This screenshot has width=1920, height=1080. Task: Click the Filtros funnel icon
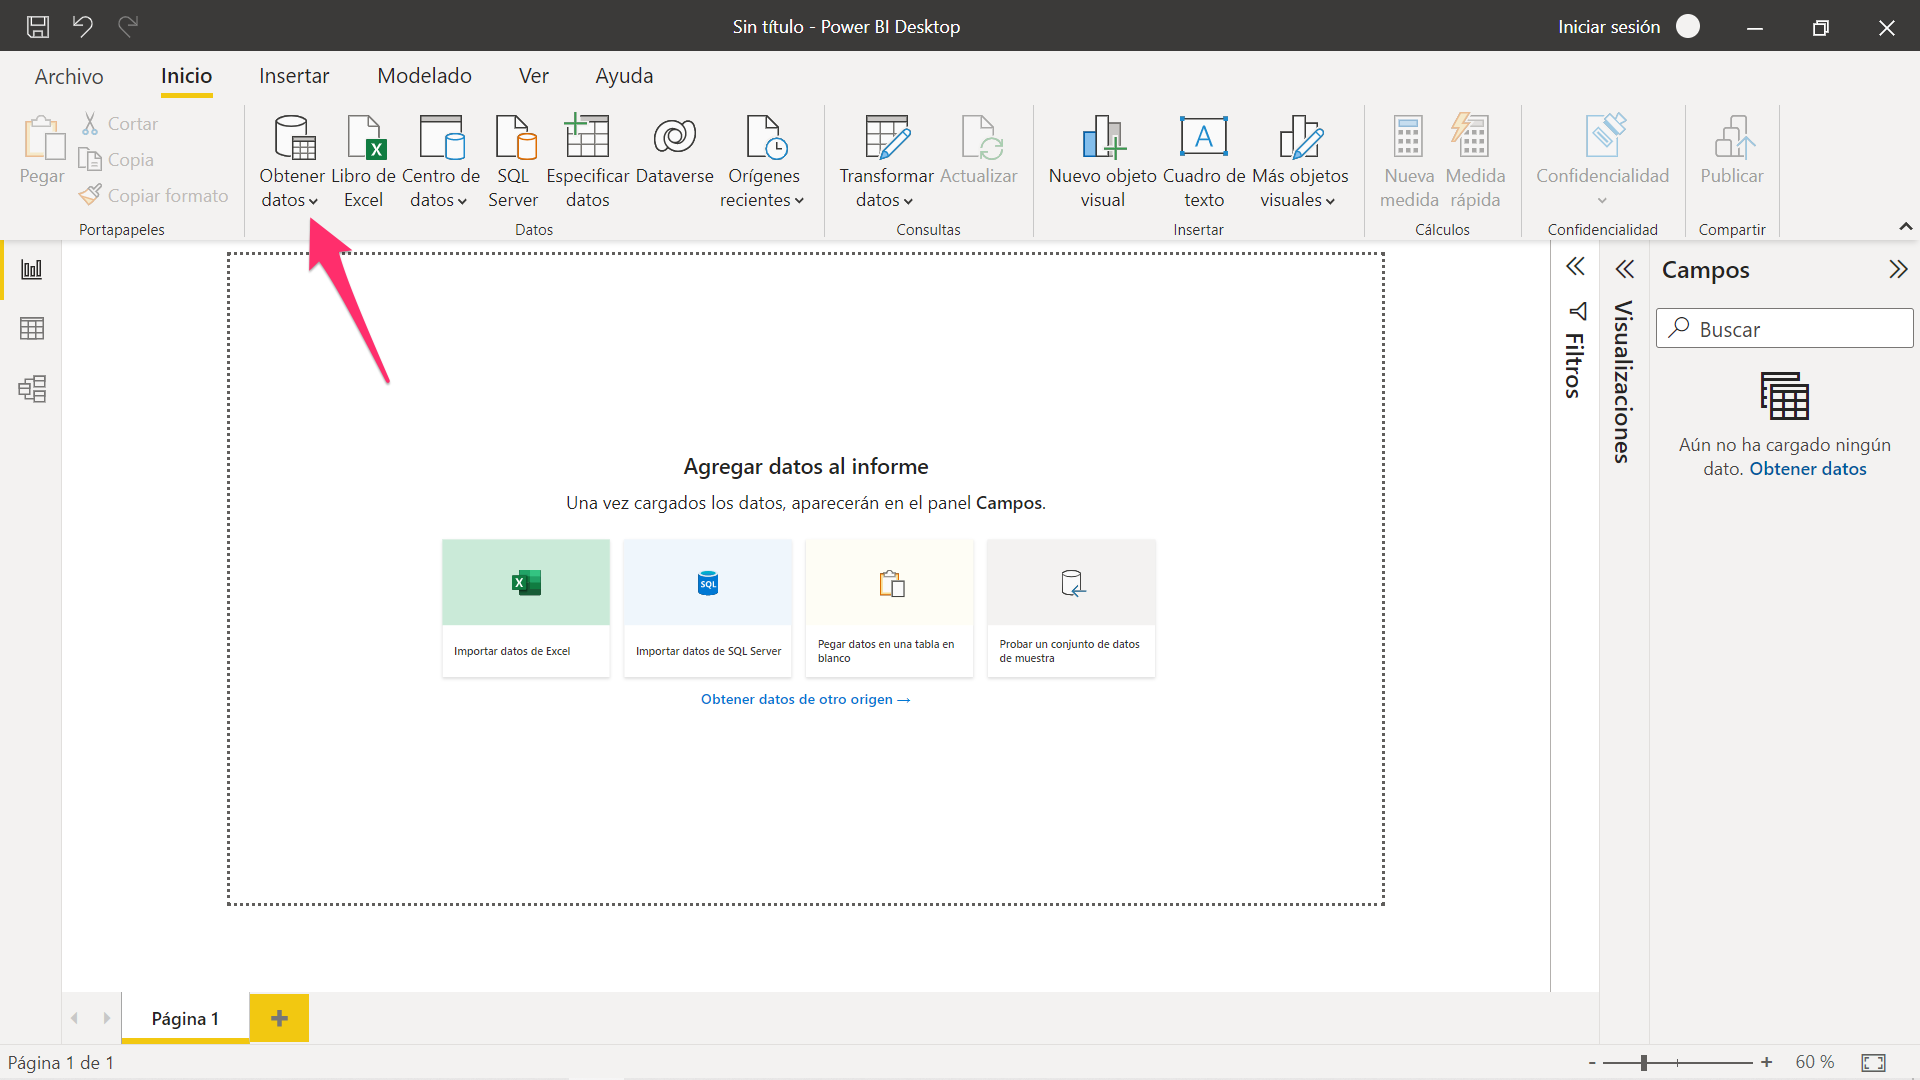(1578, 311)
